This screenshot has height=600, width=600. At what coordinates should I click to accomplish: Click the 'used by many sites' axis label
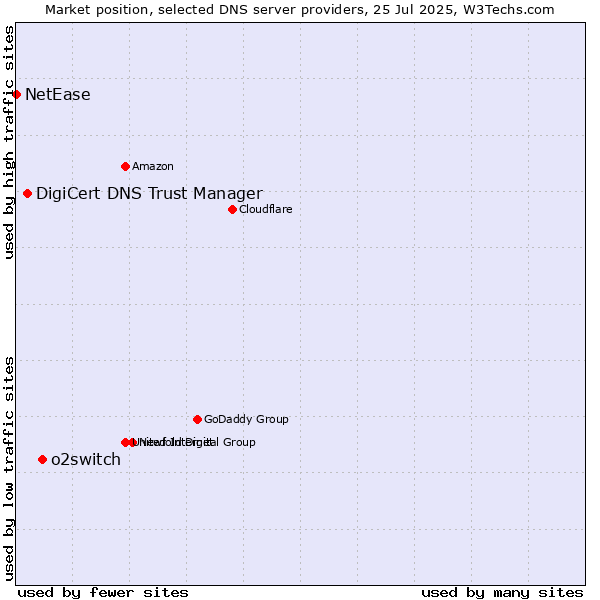pos(502,593)
